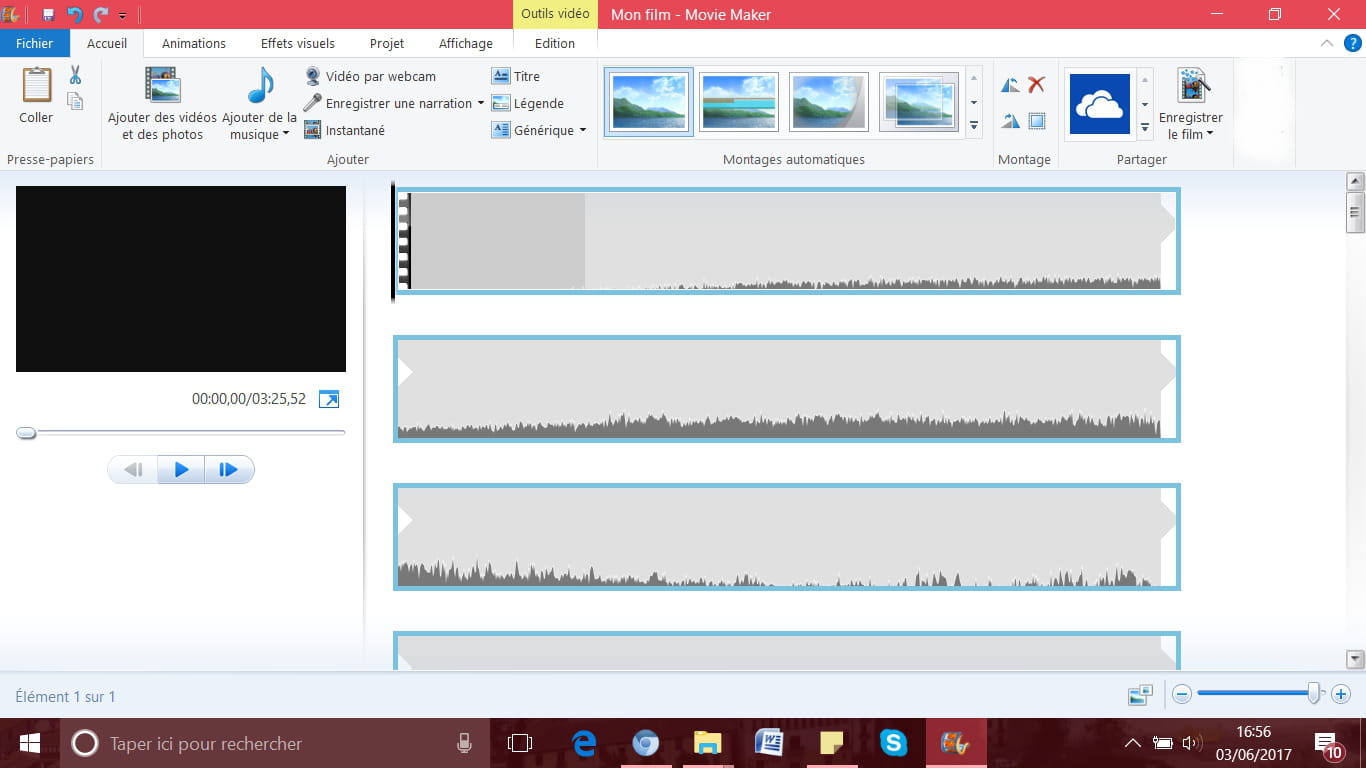Toggle thumbnail size view in status bar
The image size is (1366, 768).
click(1139, 695)
